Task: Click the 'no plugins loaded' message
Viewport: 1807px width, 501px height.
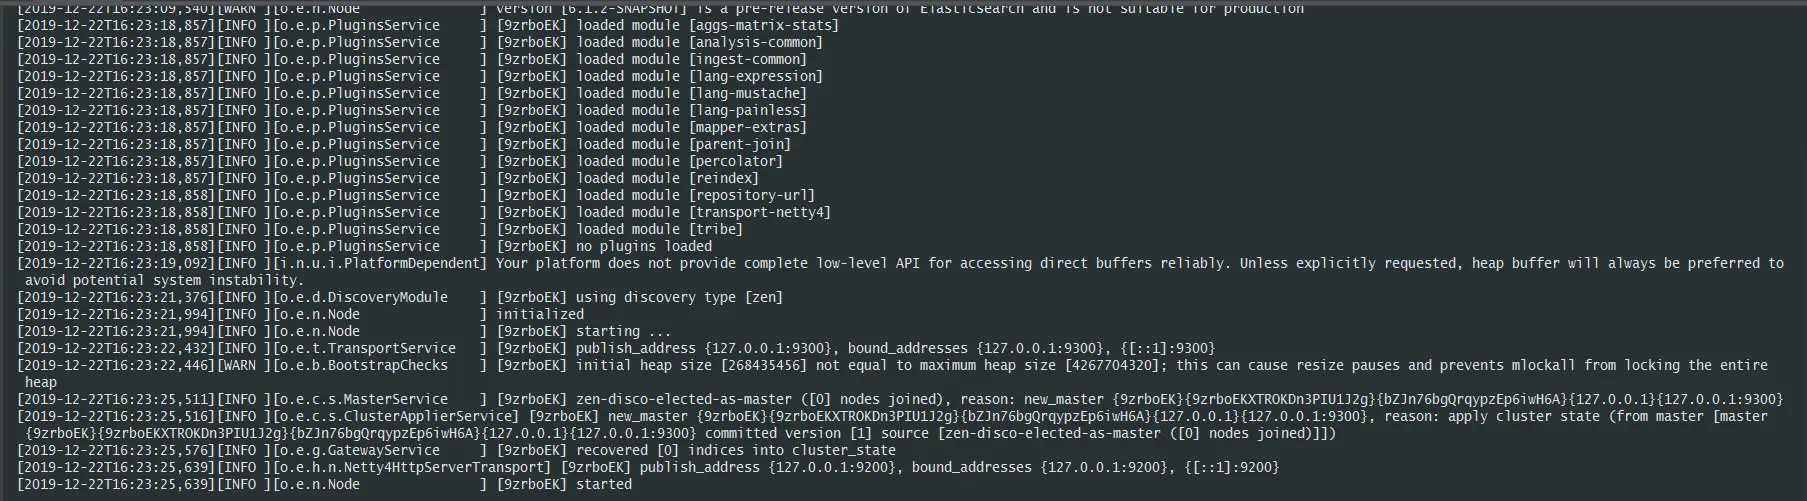Action: [644, 247]
